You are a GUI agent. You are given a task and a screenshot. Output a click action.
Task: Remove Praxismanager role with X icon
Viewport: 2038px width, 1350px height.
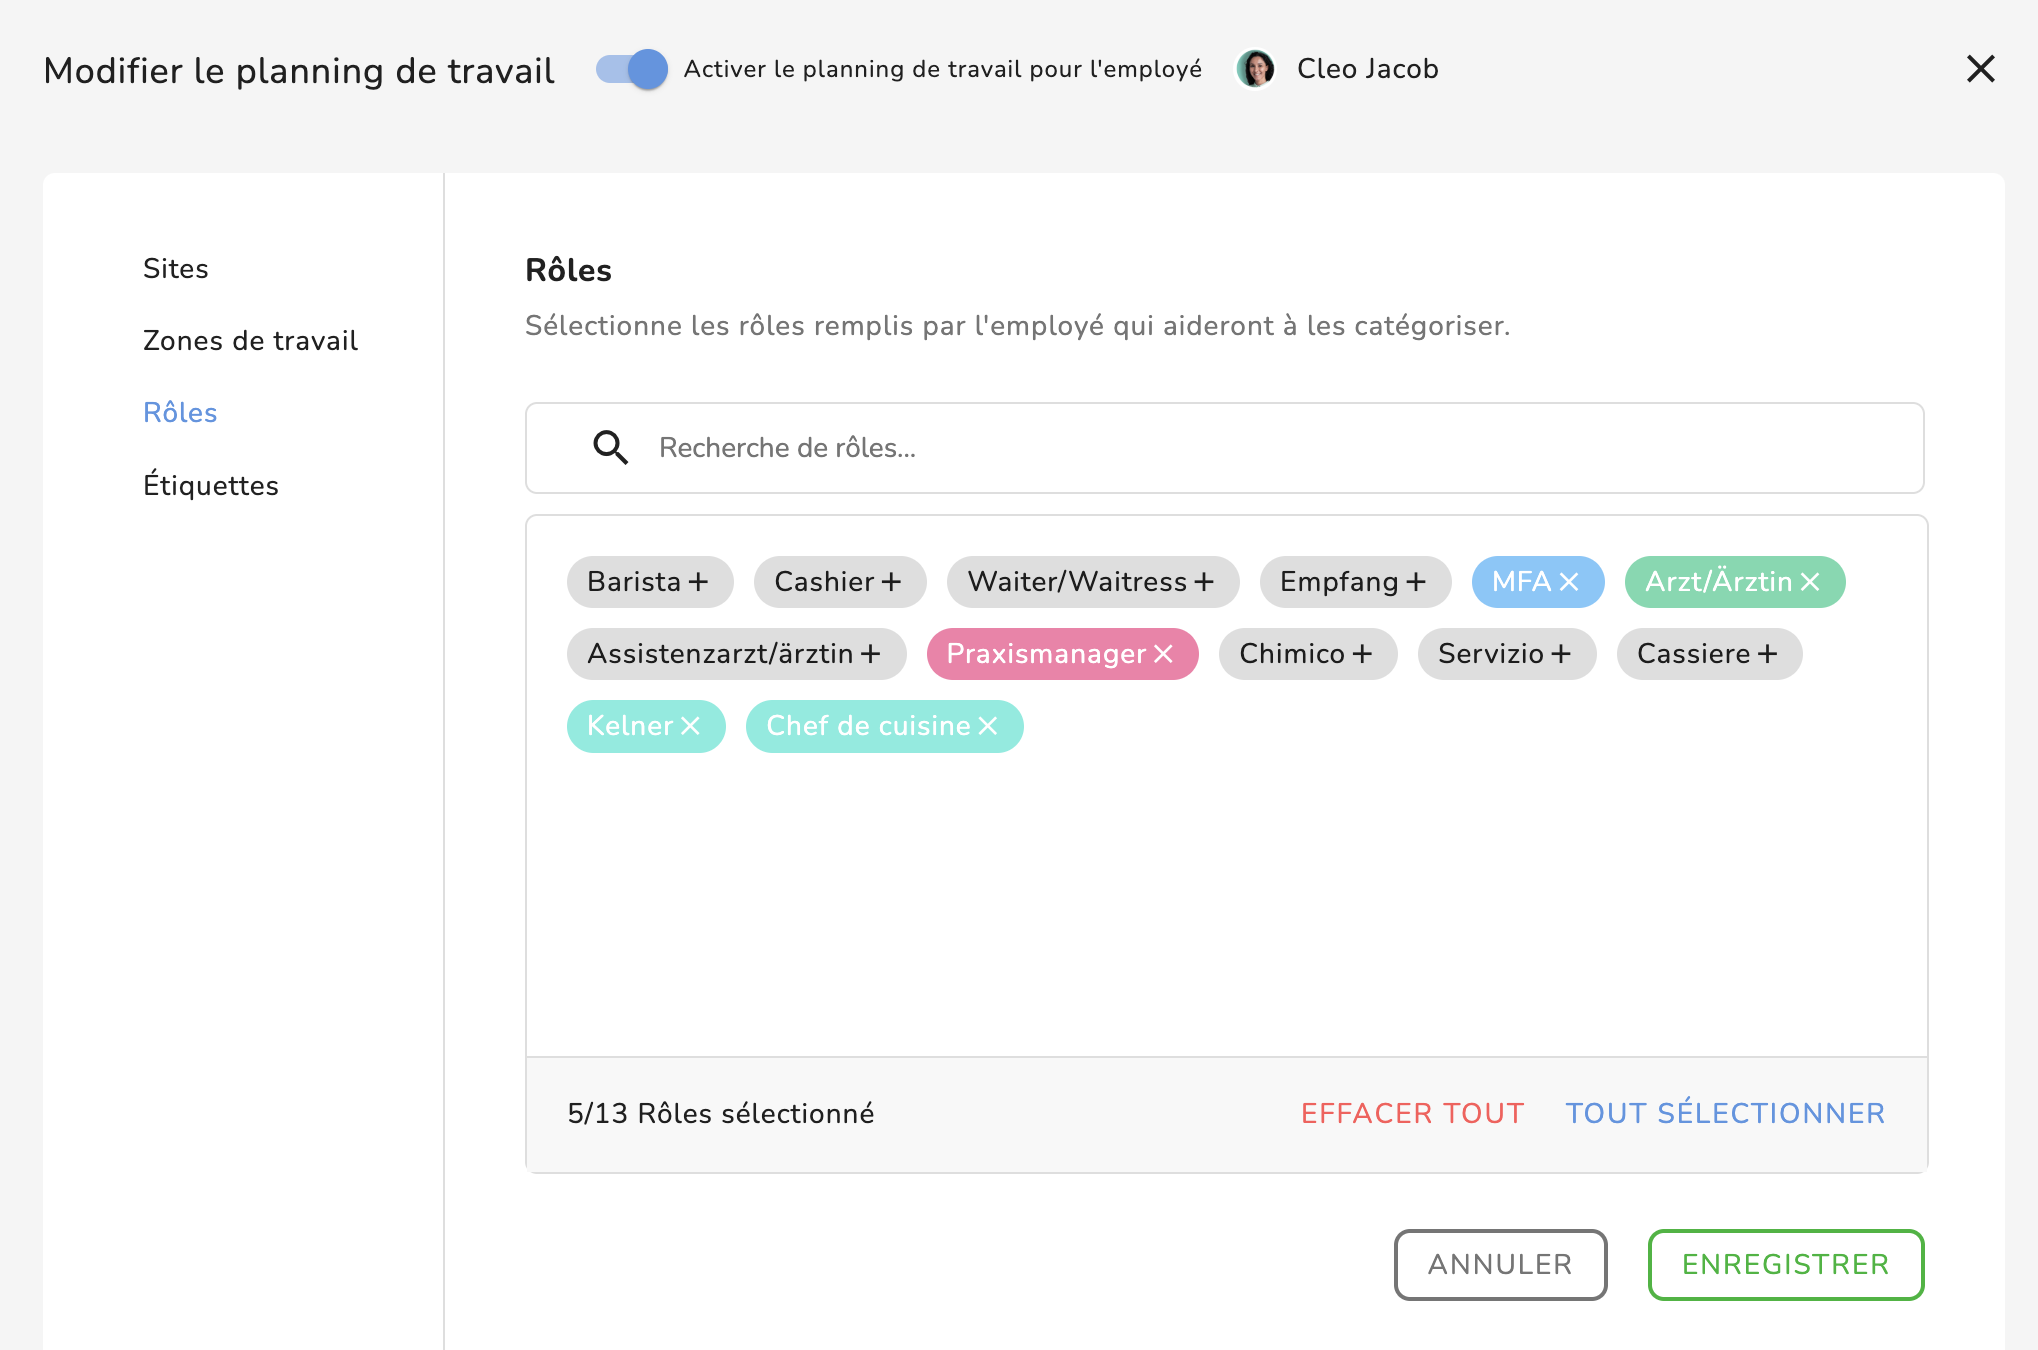tap(1163, 654)
